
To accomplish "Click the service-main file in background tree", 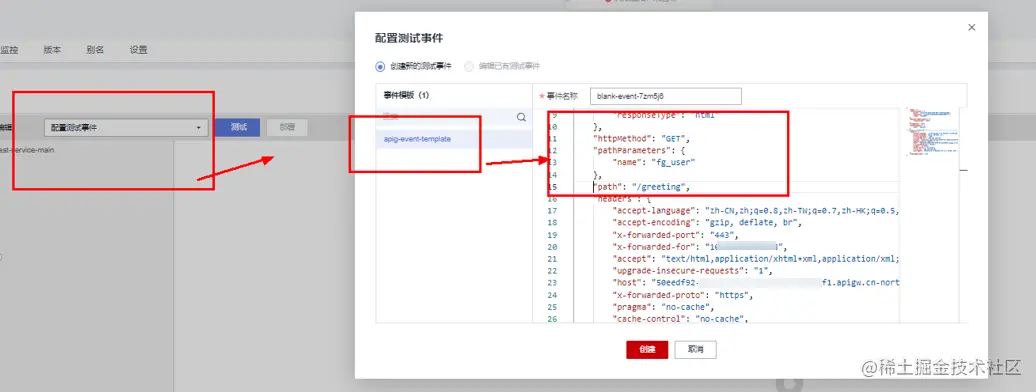I will (x=27, y=150).
